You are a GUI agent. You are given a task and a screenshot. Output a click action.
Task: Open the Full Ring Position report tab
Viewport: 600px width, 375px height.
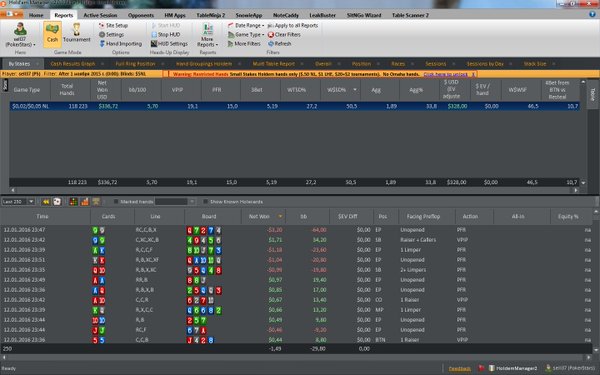tap(135, 64)
